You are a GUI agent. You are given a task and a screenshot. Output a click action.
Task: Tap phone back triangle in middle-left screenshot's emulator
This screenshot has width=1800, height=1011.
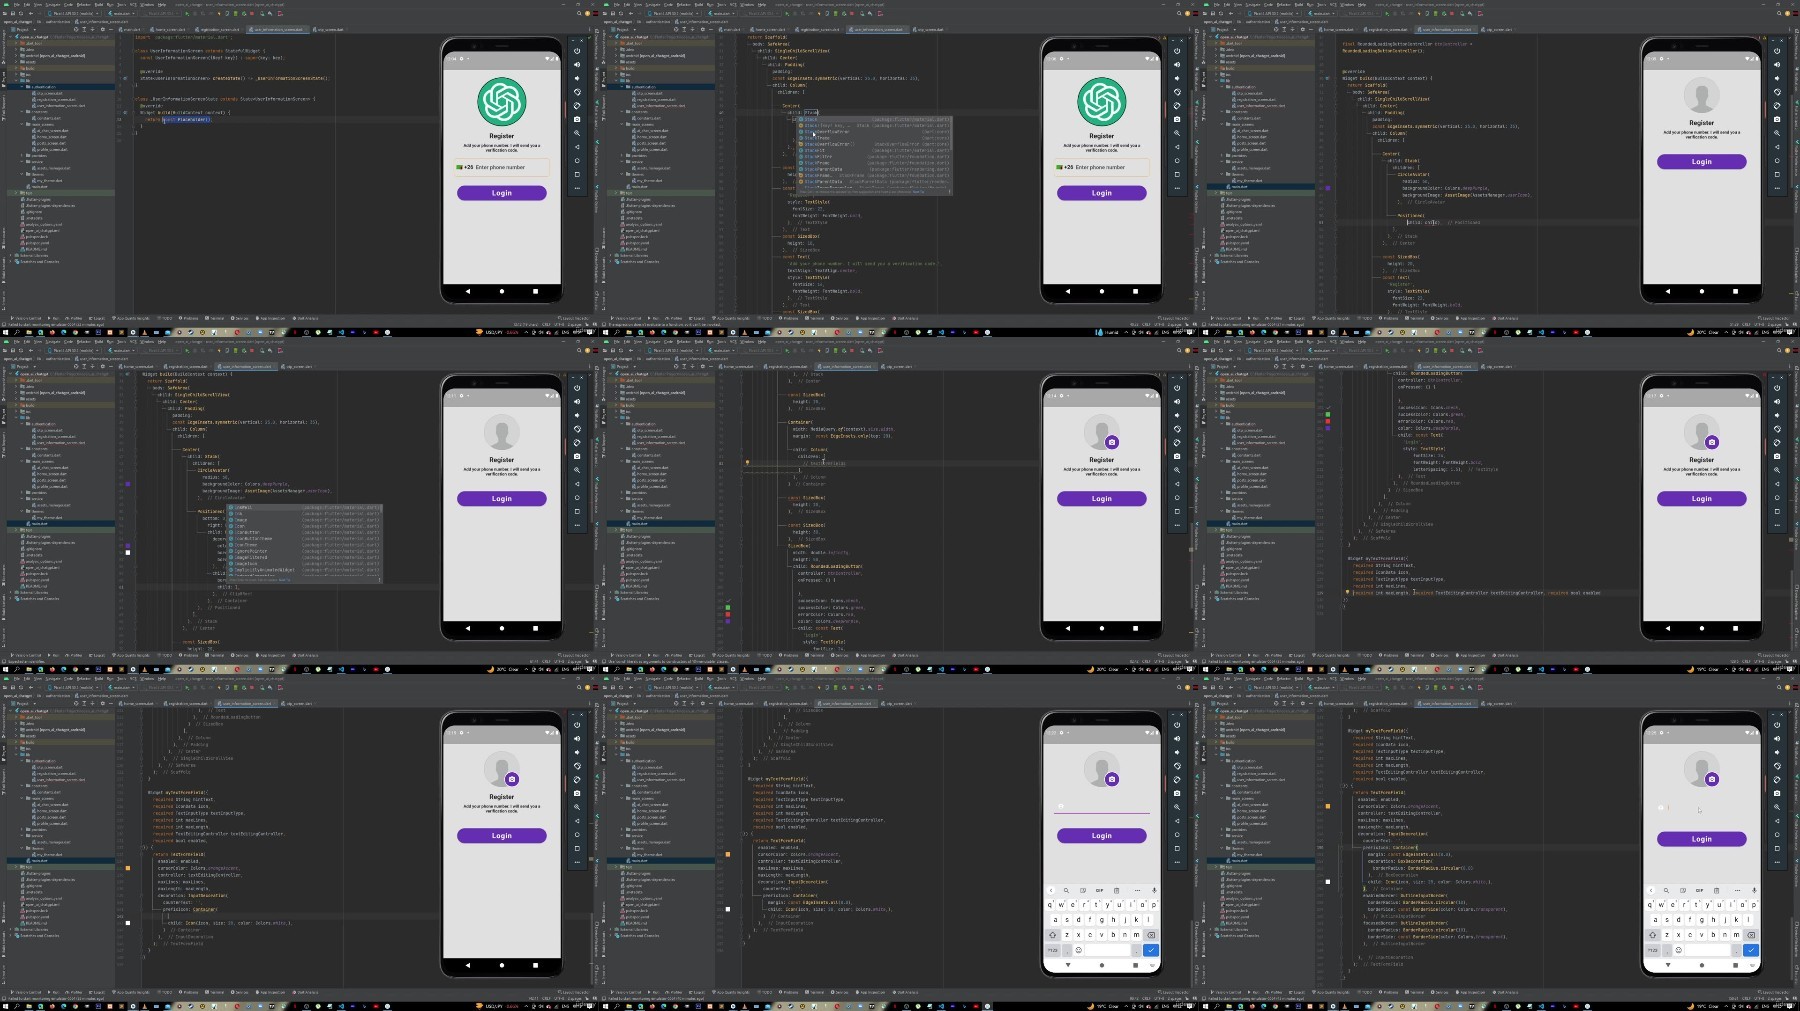(468, 628)
